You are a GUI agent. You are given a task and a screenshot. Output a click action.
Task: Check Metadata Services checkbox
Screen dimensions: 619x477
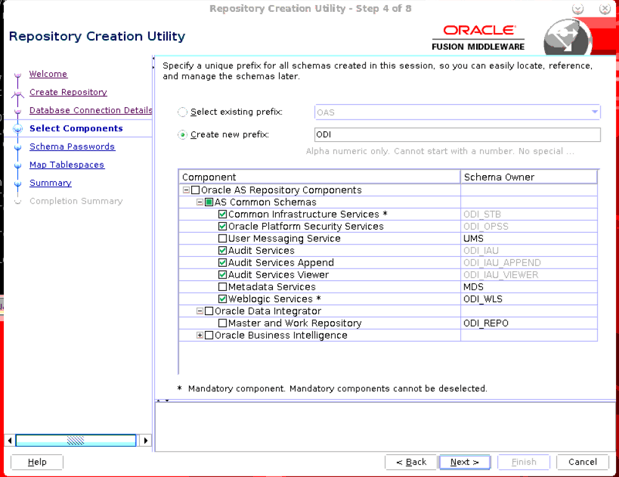(x=222, y=287)
